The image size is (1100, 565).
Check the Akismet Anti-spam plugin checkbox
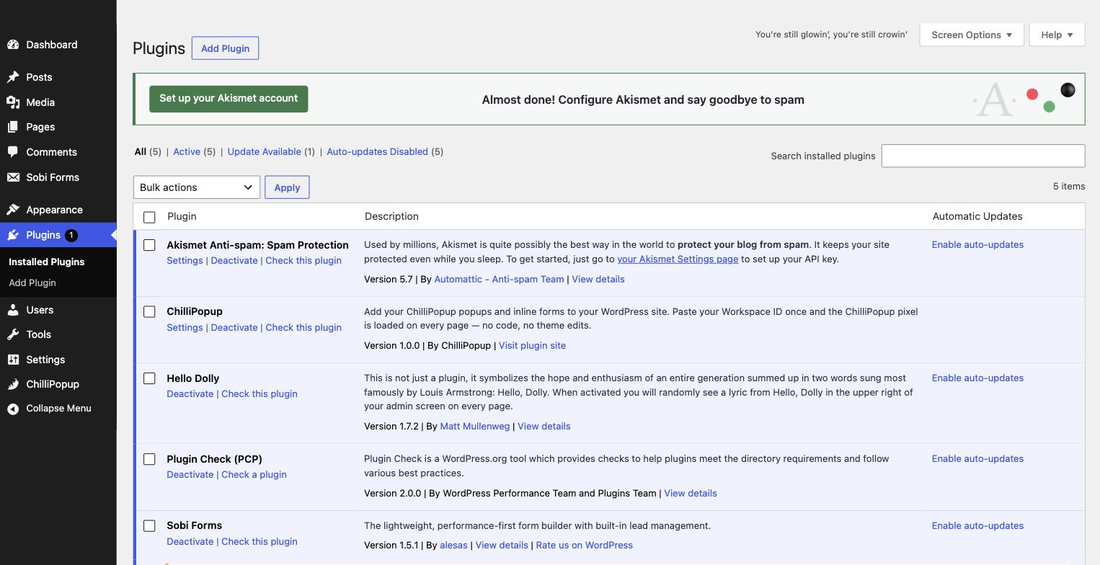tap(149, 245)
